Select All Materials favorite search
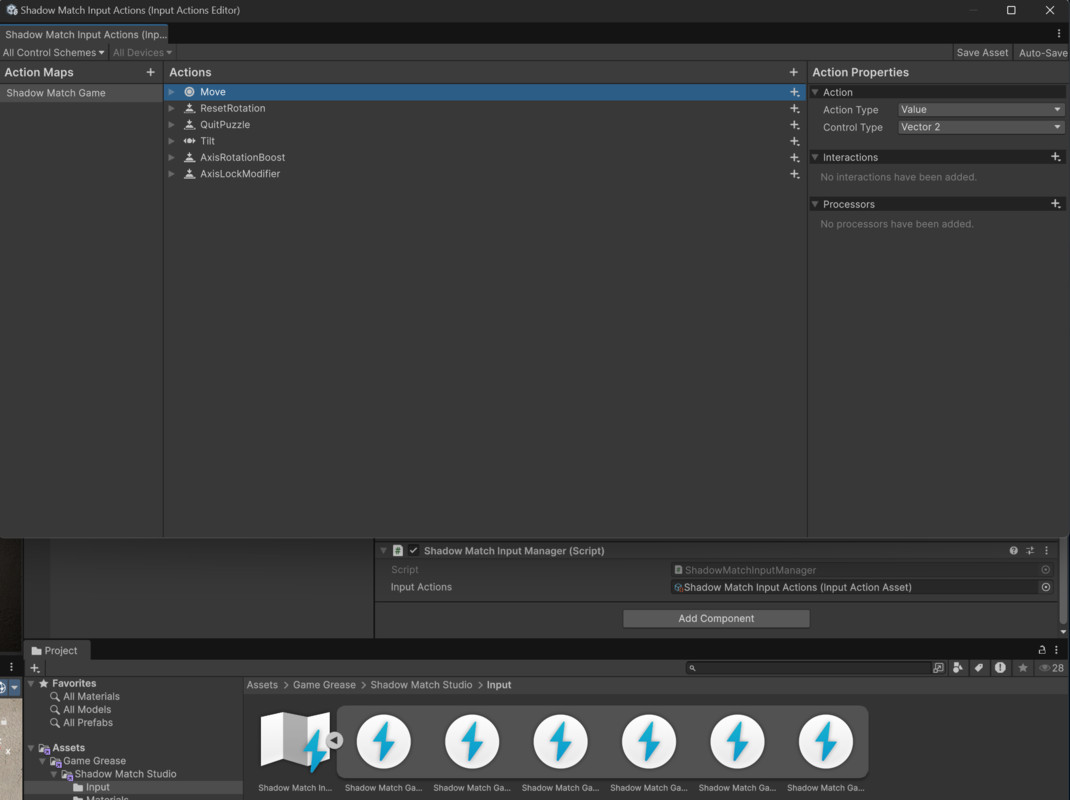Viewport: 1070px width, 800px height. point(91,696)
